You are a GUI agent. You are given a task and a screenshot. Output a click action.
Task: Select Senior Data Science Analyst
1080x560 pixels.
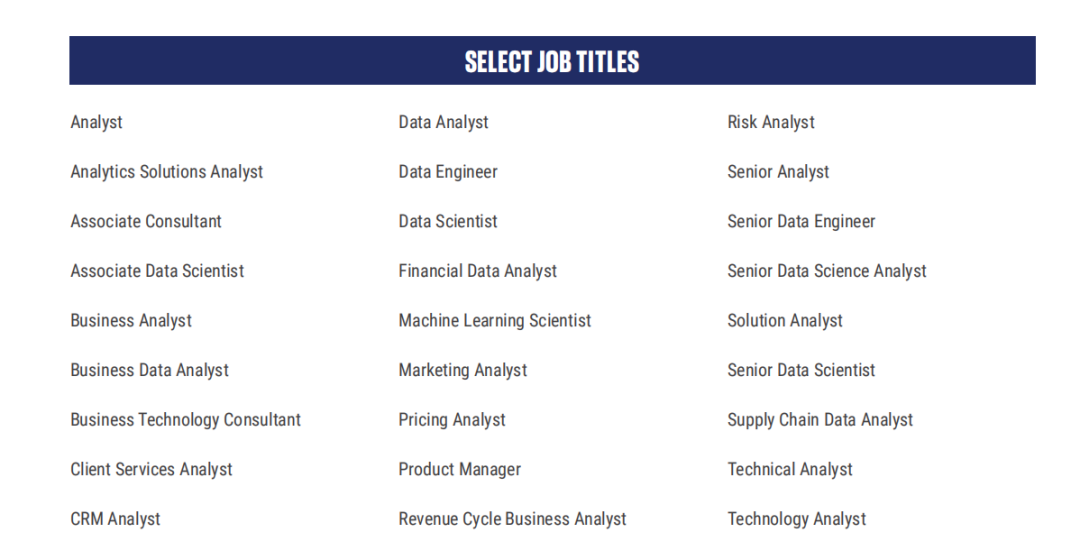click(x=827, y=271)
